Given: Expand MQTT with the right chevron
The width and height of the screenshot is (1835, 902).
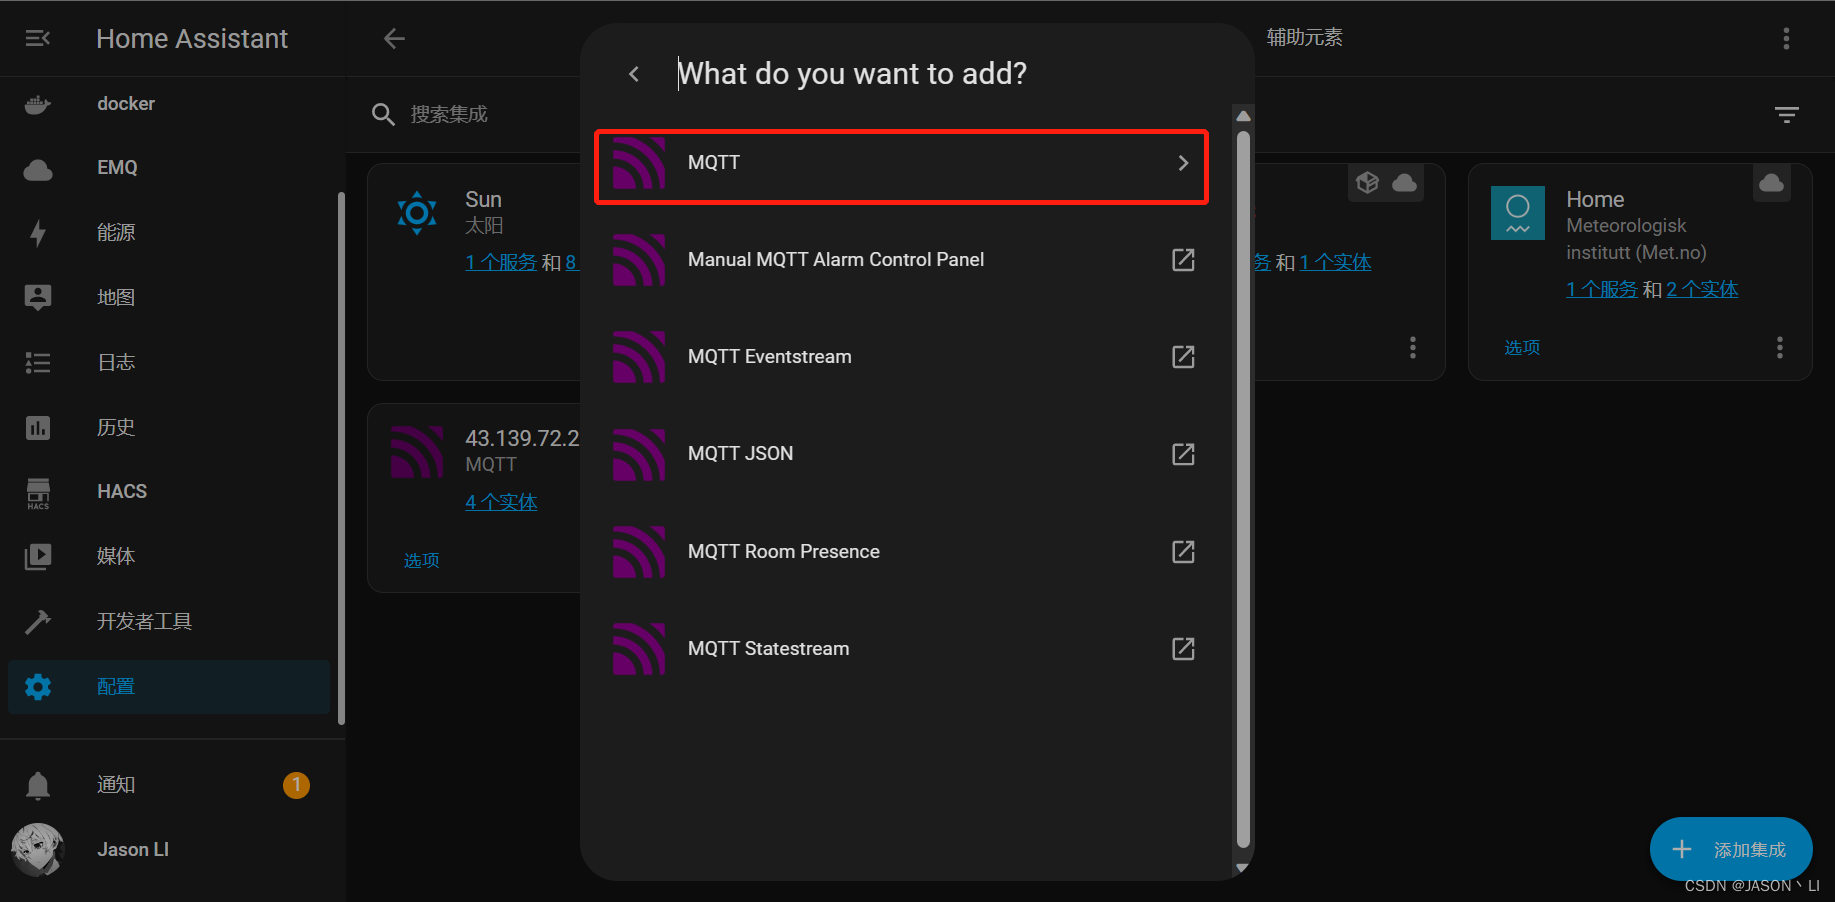Looking at the screenshot, I should 1183,163.
